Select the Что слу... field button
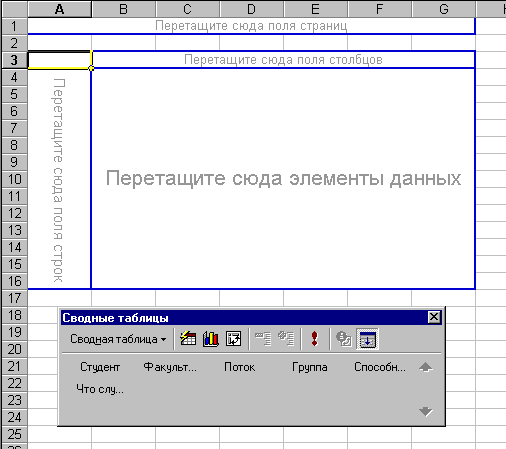506x449 pixels. (x=100, y=389)
